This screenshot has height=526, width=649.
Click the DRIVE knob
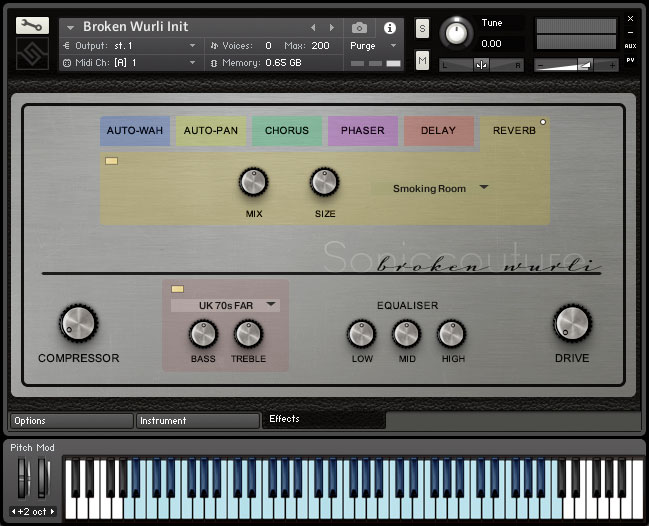pos(573,324)
